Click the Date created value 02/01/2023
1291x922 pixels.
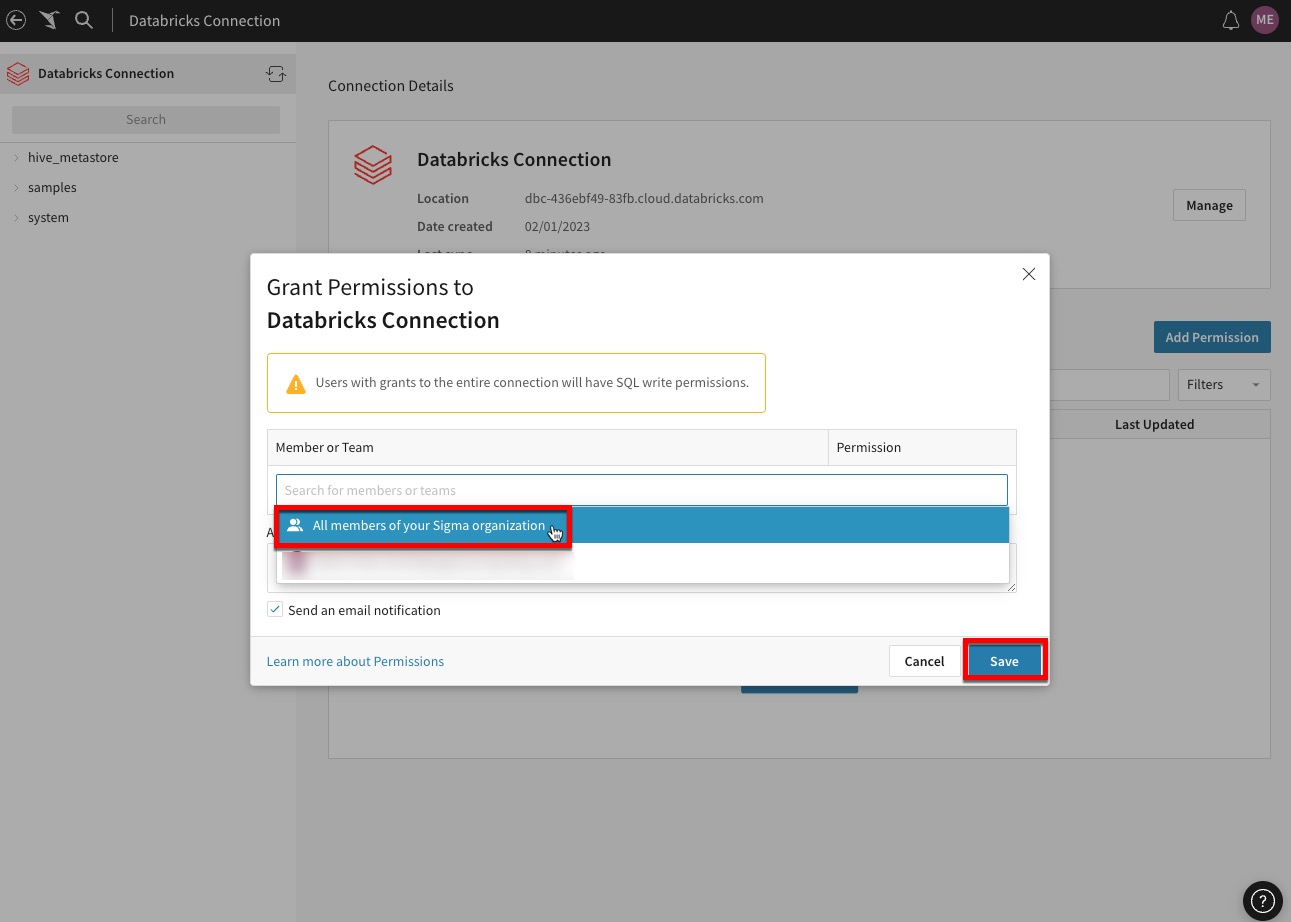pos(558,226)
